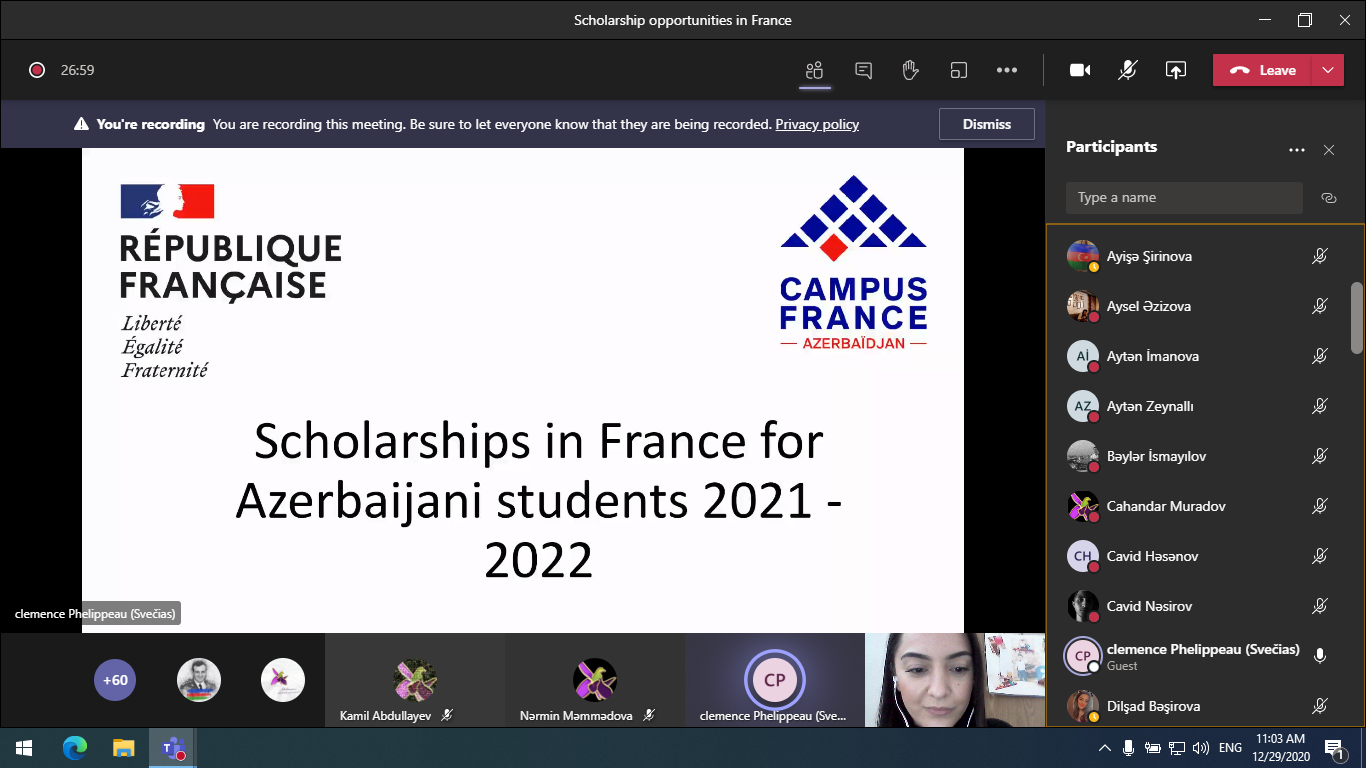This screenshot has height=768, width=1366.
Task: Select Kamil Abdullayev video tile
Action: coord(415,680)
